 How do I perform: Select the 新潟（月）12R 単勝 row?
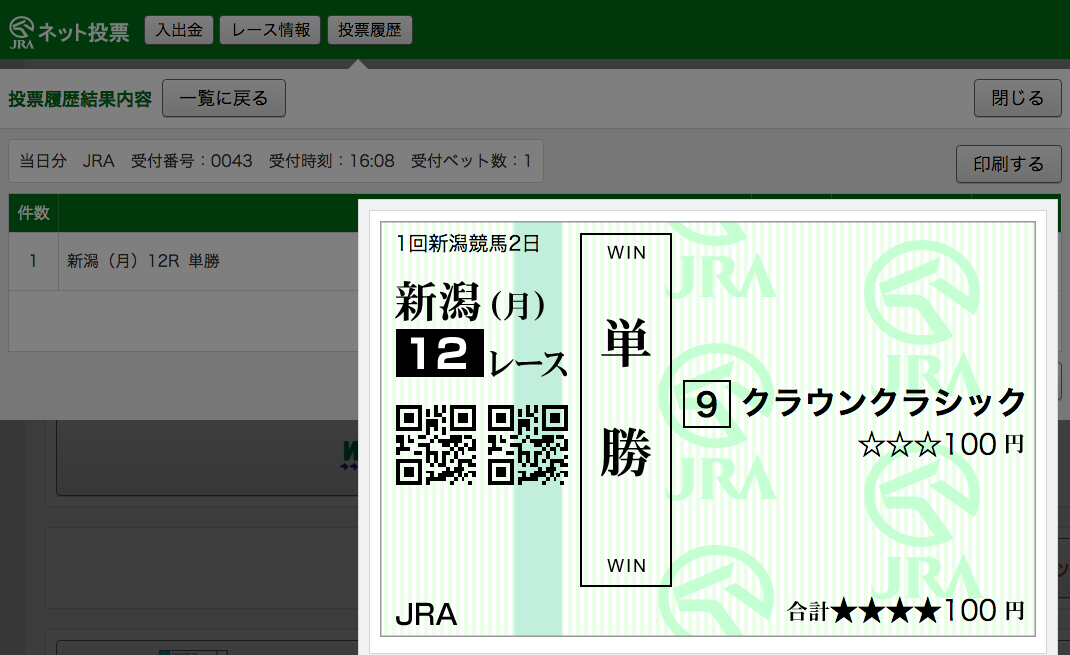[183, 261]
